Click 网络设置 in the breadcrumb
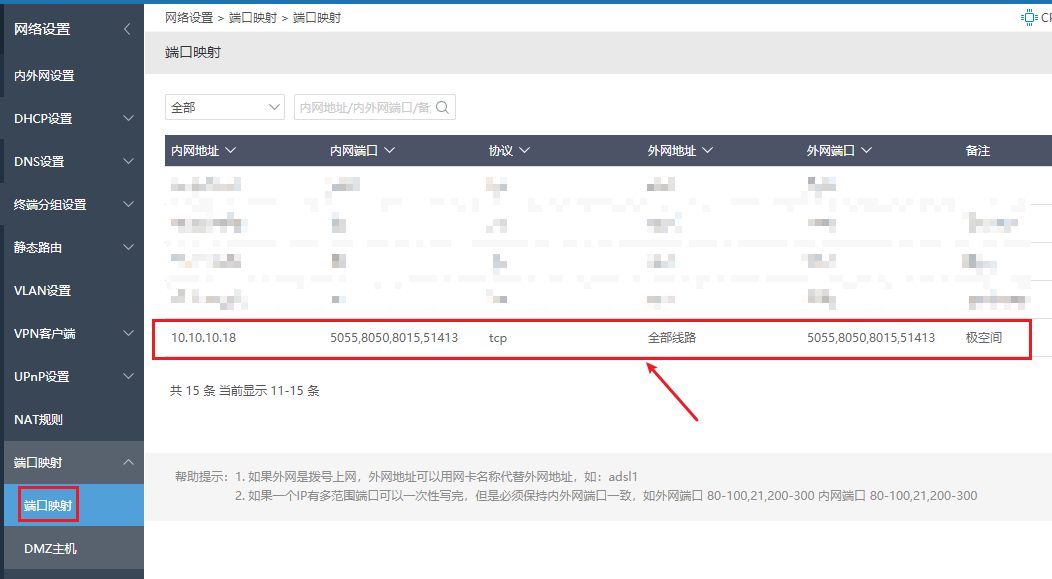 click(188, 18)
